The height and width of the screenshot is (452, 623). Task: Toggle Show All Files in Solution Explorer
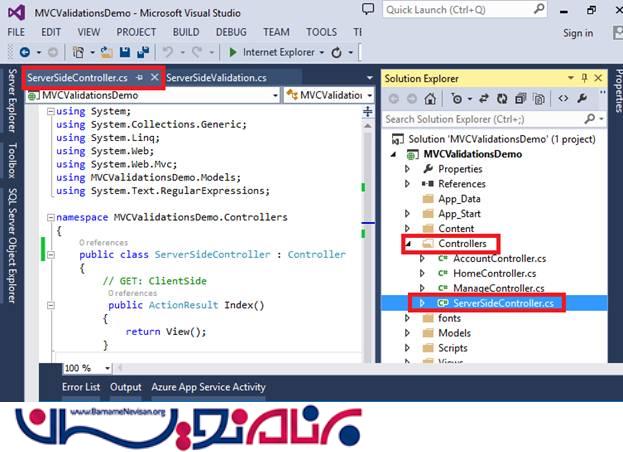540,98
